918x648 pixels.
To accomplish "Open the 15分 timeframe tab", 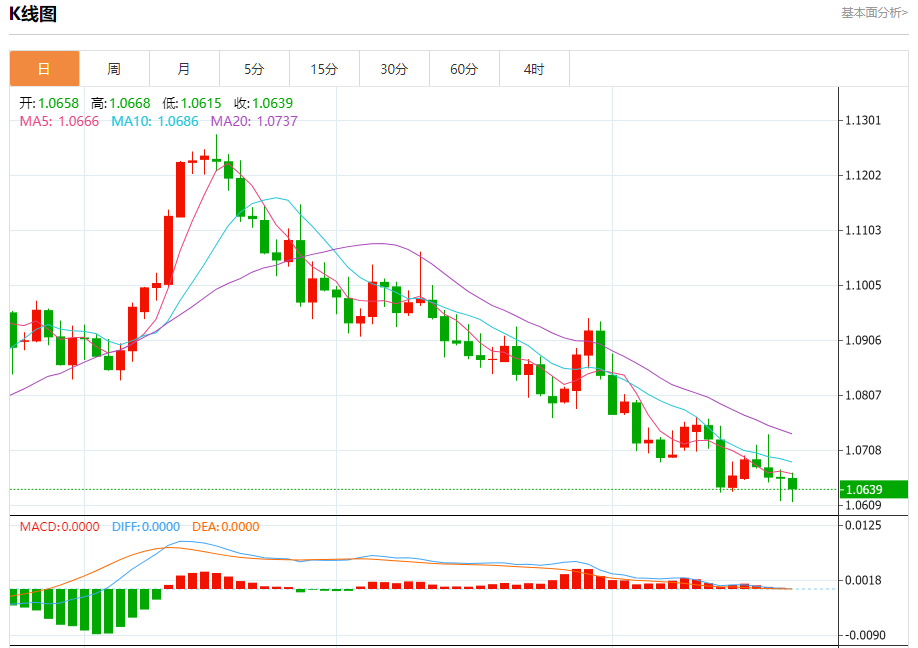I will click(324, 69).
